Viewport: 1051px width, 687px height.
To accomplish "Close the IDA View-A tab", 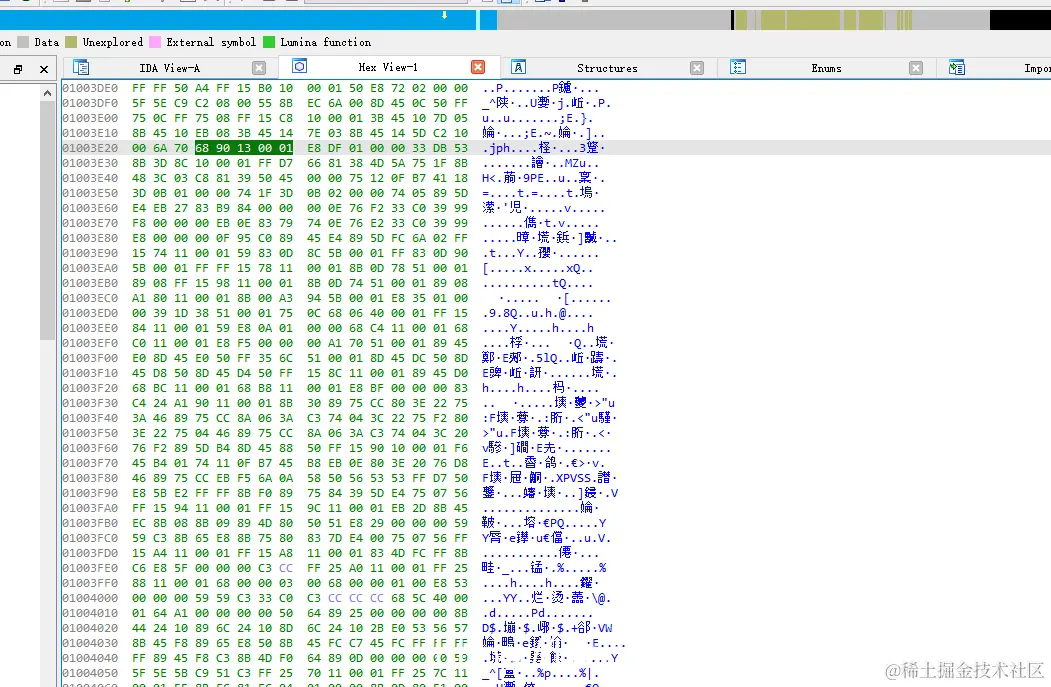I will (x=259, y=68).
